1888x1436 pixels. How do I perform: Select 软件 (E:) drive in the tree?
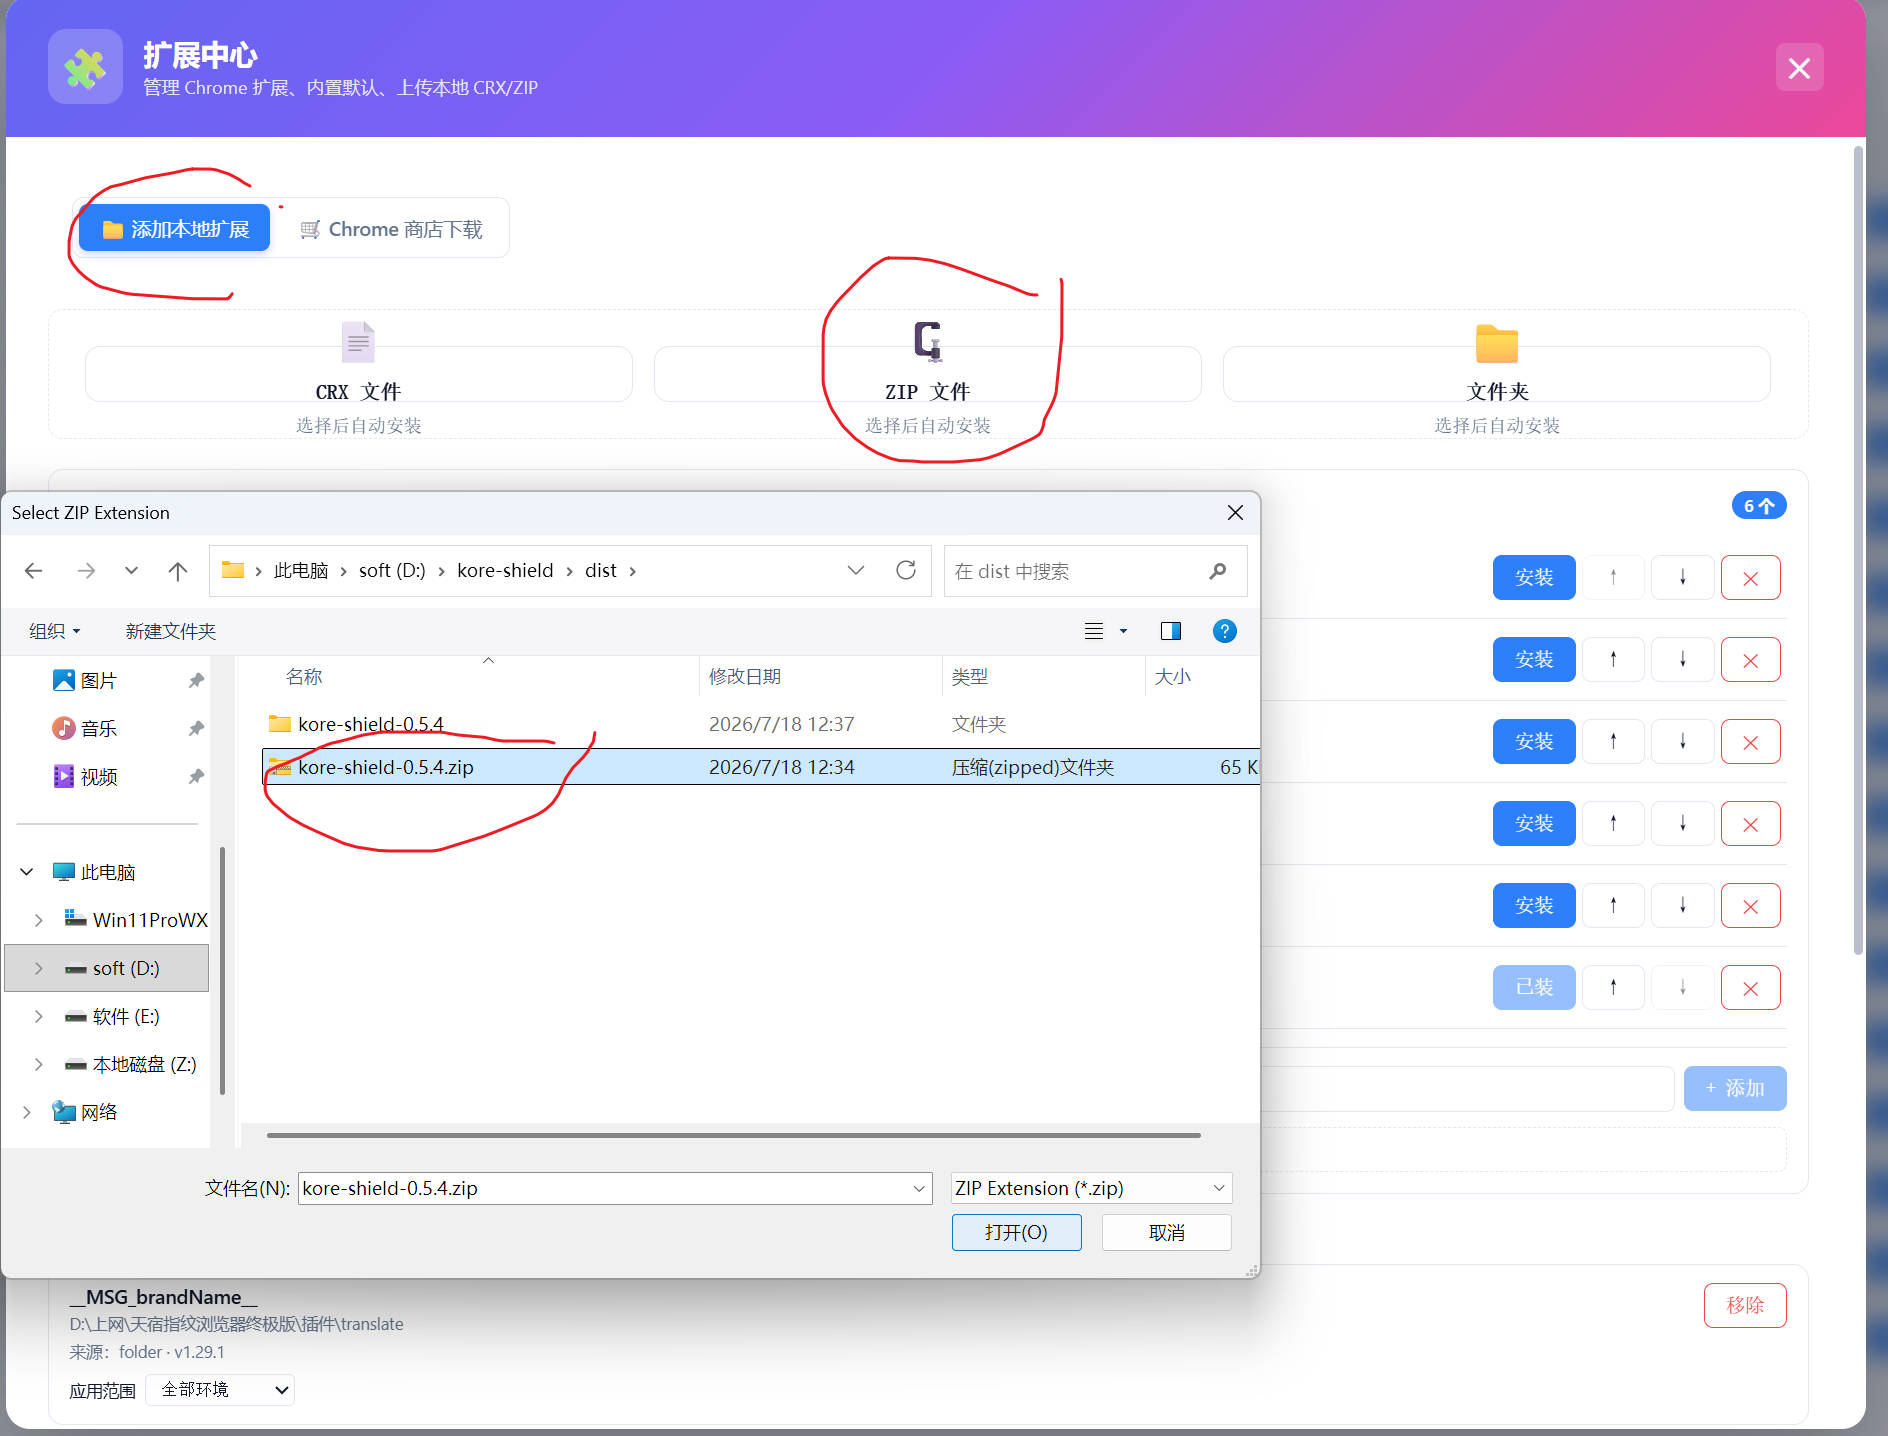pos(112,1016)
